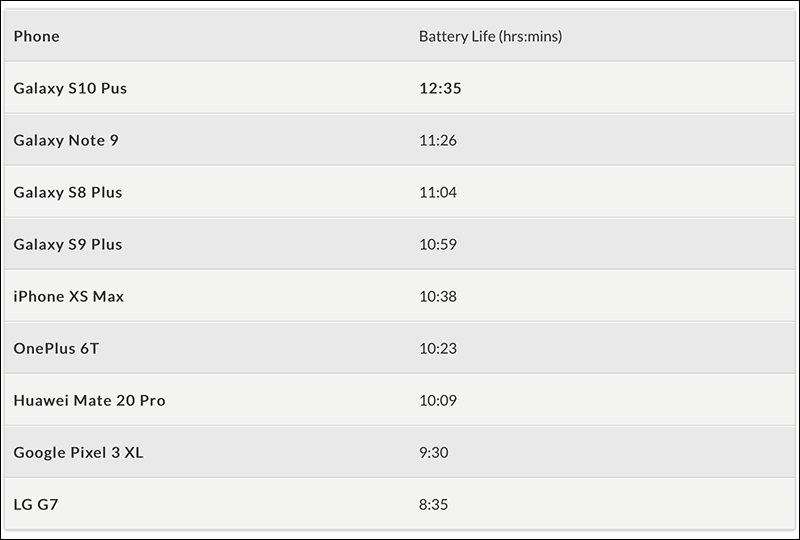Click the 12:35 battery life value
This screenshot has width=800, height=540.
point(440,88)
